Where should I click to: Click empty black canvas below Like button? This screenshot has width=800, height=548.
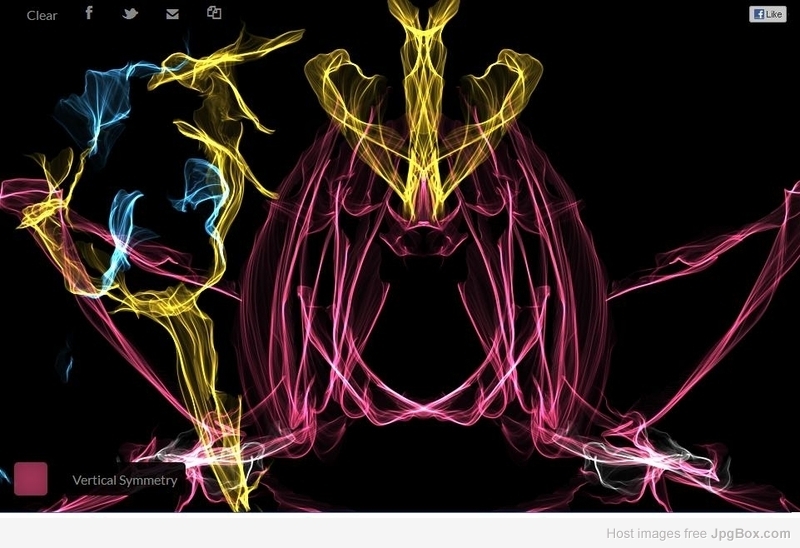[740, 100]
